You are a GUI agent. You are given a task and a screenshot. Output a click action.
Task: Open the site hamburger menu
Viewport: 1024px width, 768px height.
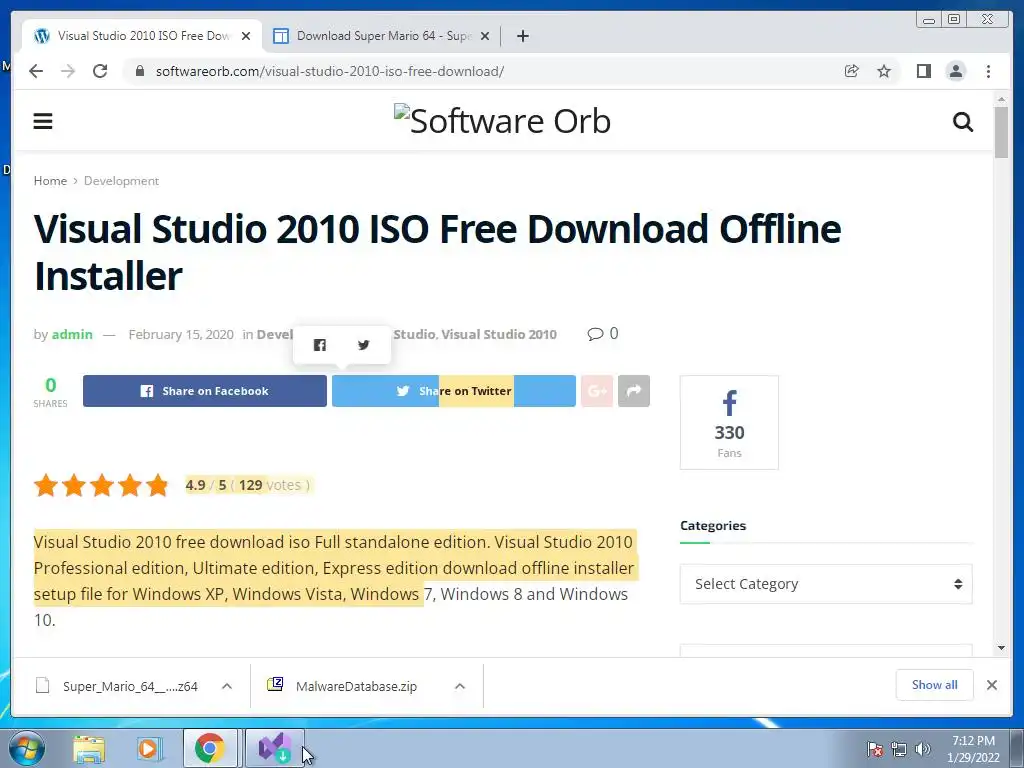[x=43, y=121]
